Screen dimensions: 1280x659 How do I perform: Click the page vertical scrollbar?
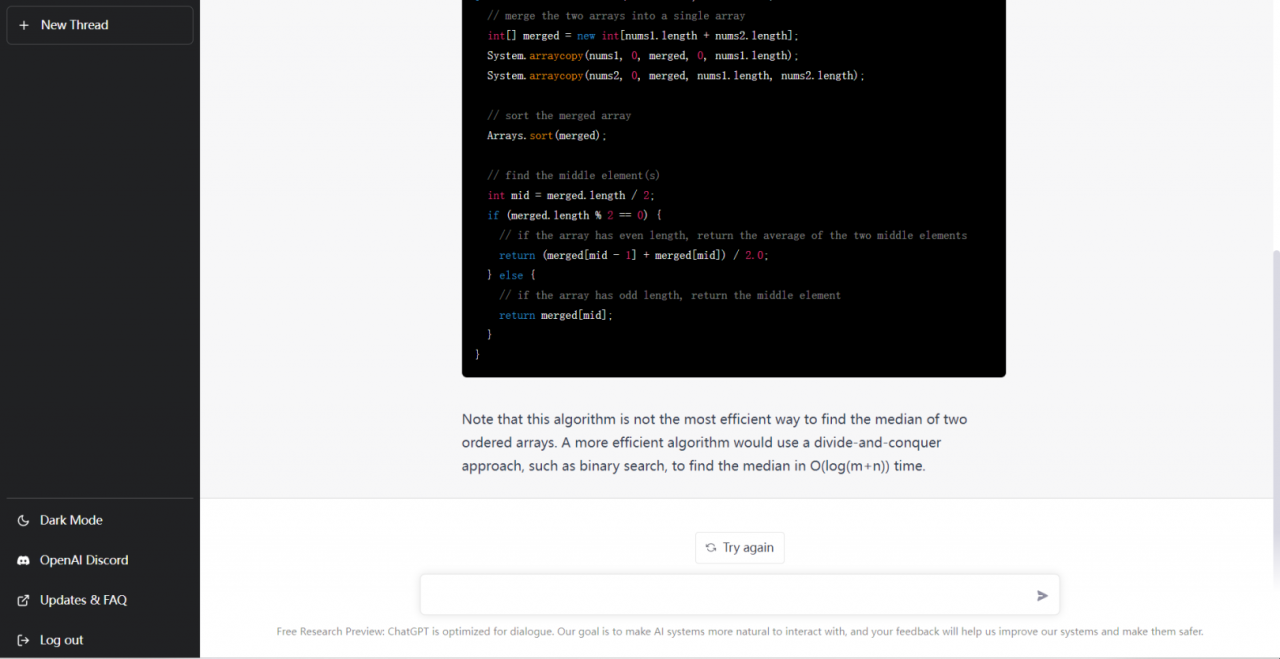point(1274,418)
